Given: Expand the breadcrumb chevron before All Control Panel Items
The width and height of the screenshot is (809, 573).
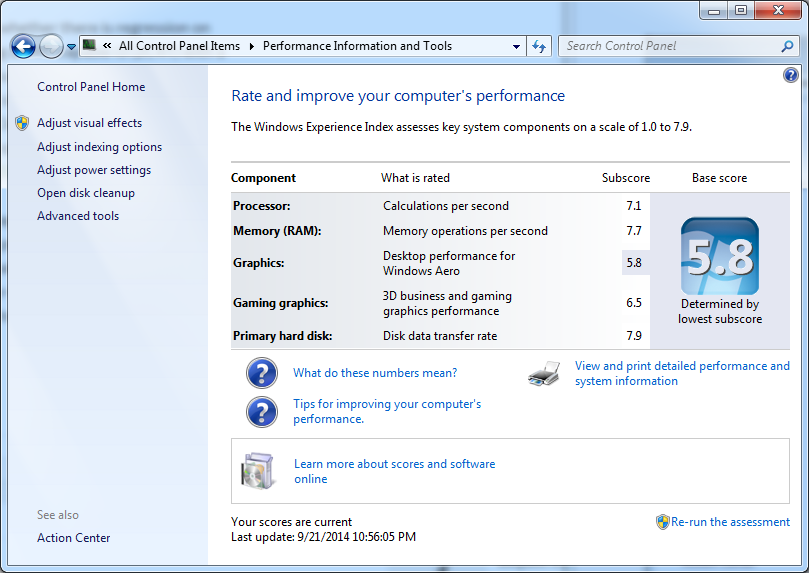Looking at the screenshot, I should 104,46.
